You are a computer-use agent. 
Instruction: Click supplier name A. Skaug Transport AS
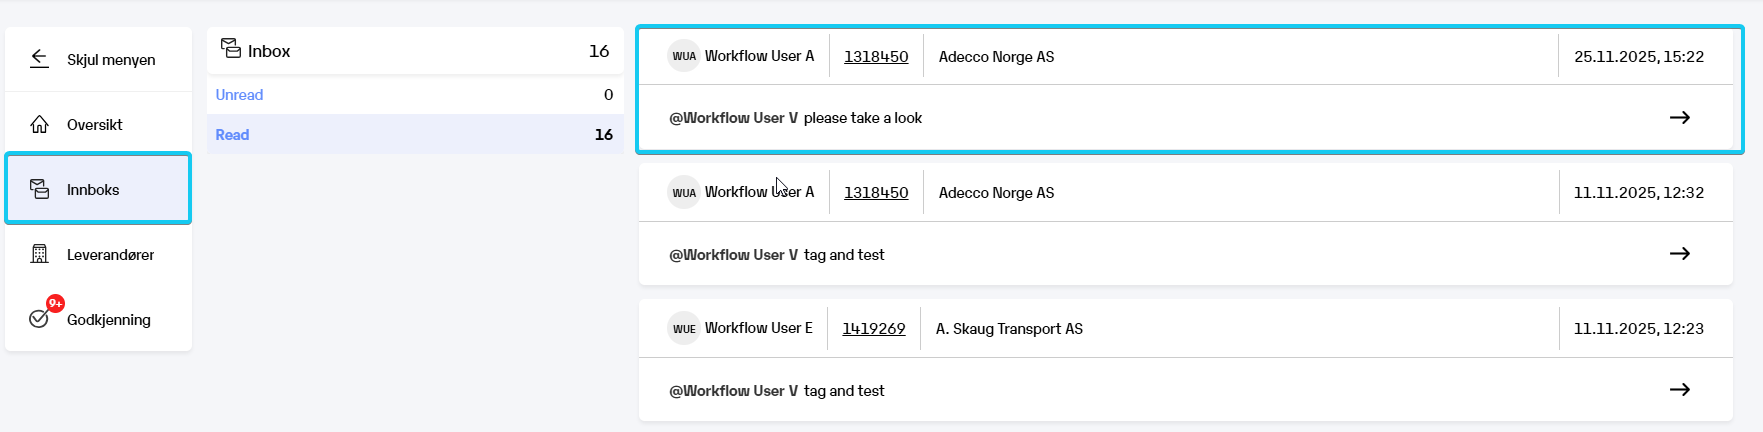(x=1009, y=328)
